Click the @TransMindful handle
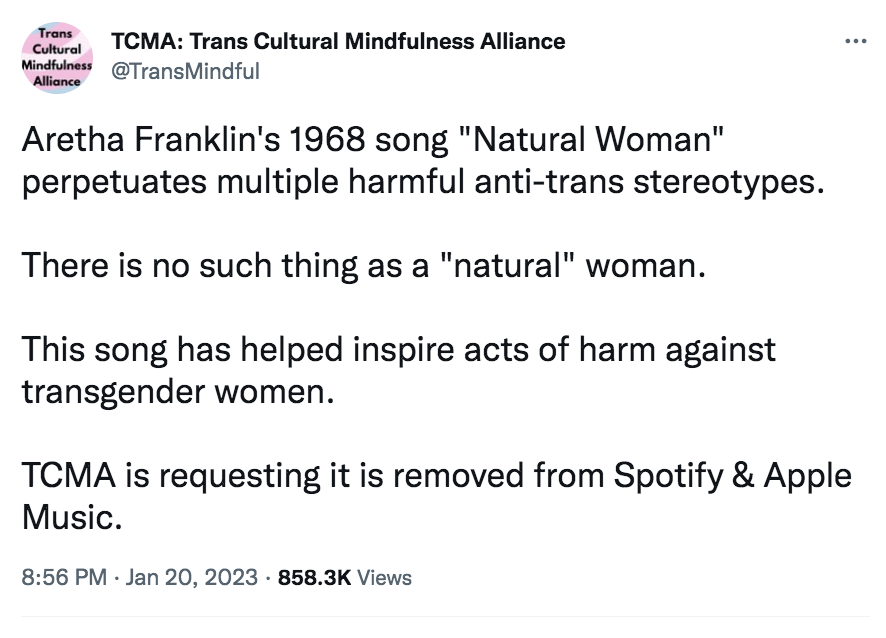The height and width of the screenshot is (638, 886). point(185,72)
